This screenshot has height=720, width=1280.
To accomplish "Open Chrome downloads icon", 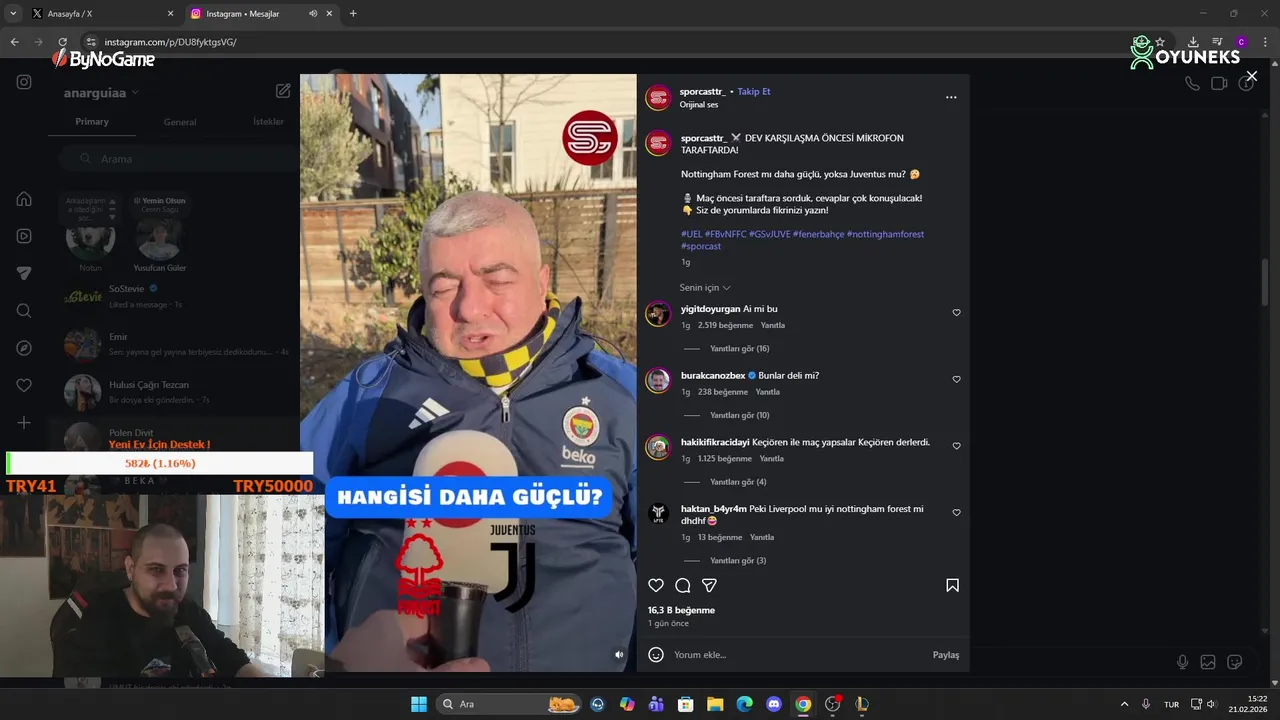I will 1193,42.
